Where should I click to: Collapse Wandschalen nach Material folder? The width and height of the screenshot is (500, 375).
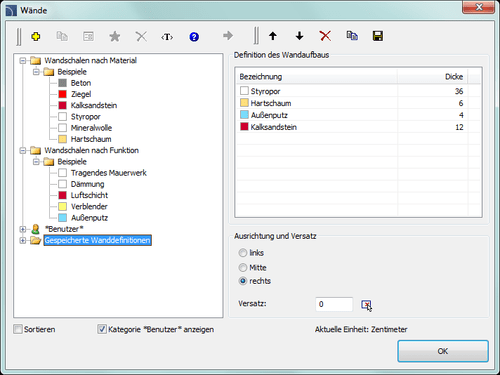click(23, 61)
